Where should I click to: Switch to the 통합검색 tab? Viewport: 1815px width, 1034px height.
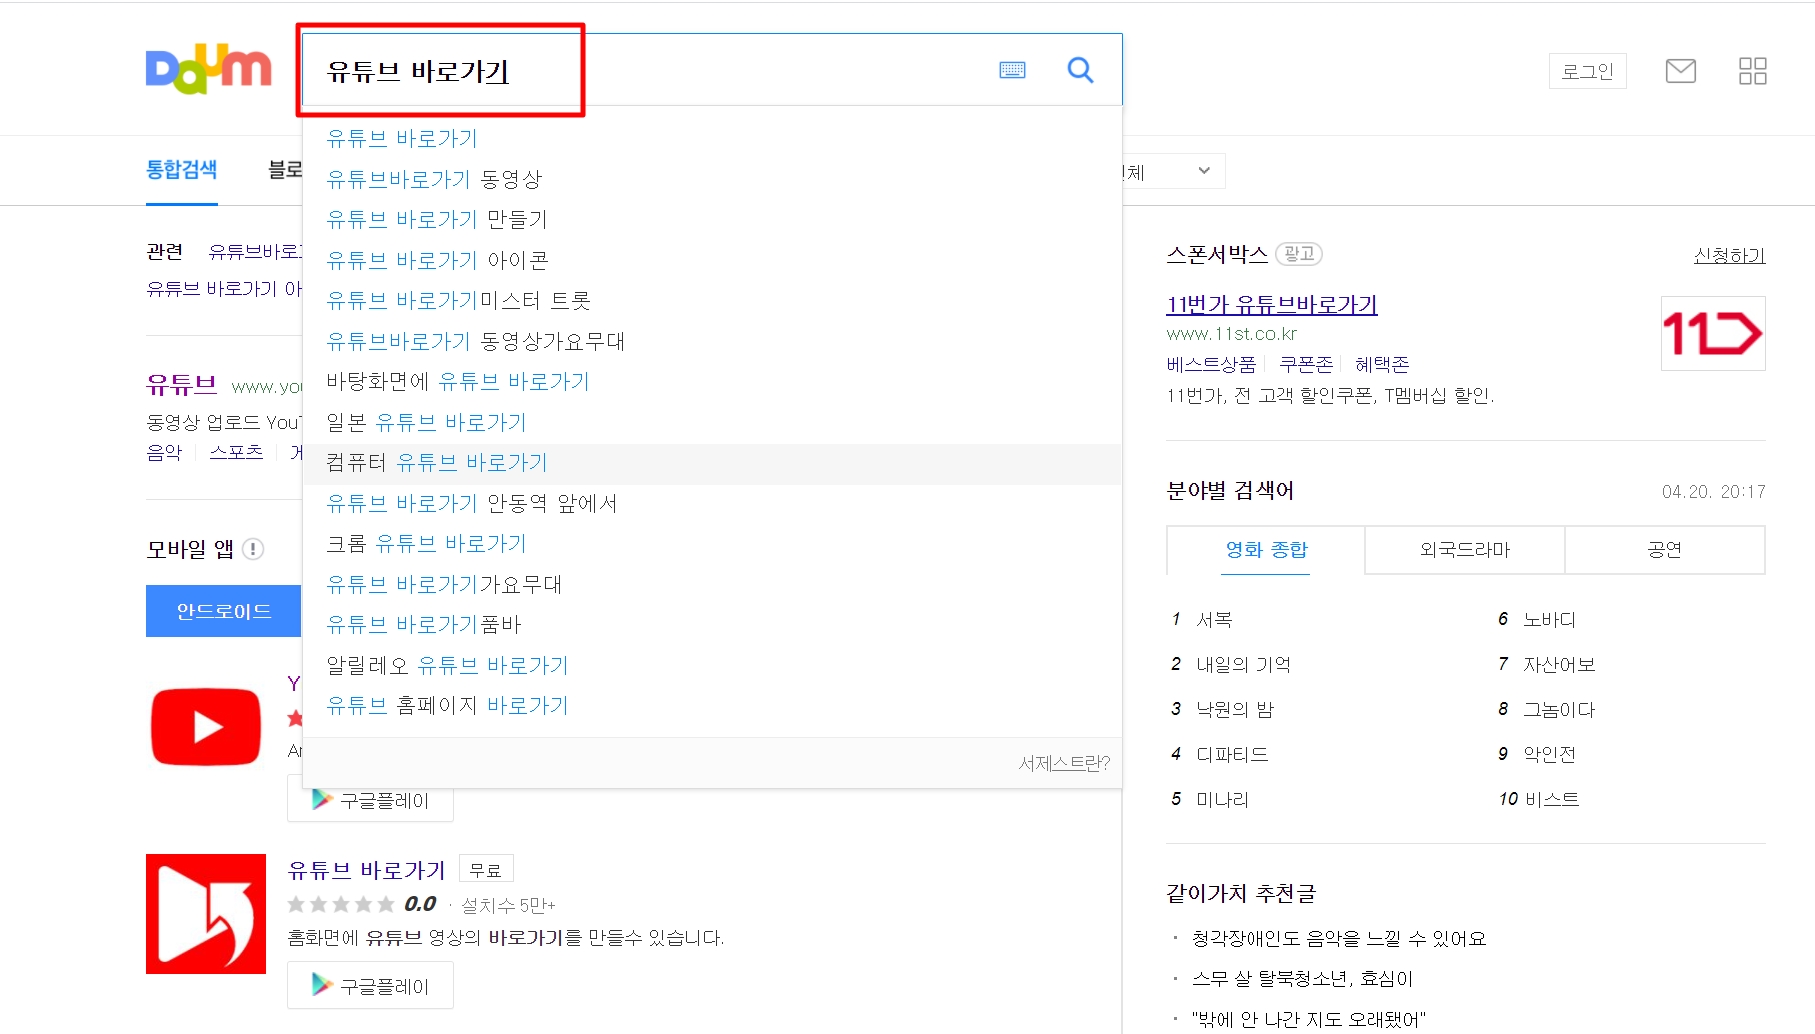[x=181, y=170]
